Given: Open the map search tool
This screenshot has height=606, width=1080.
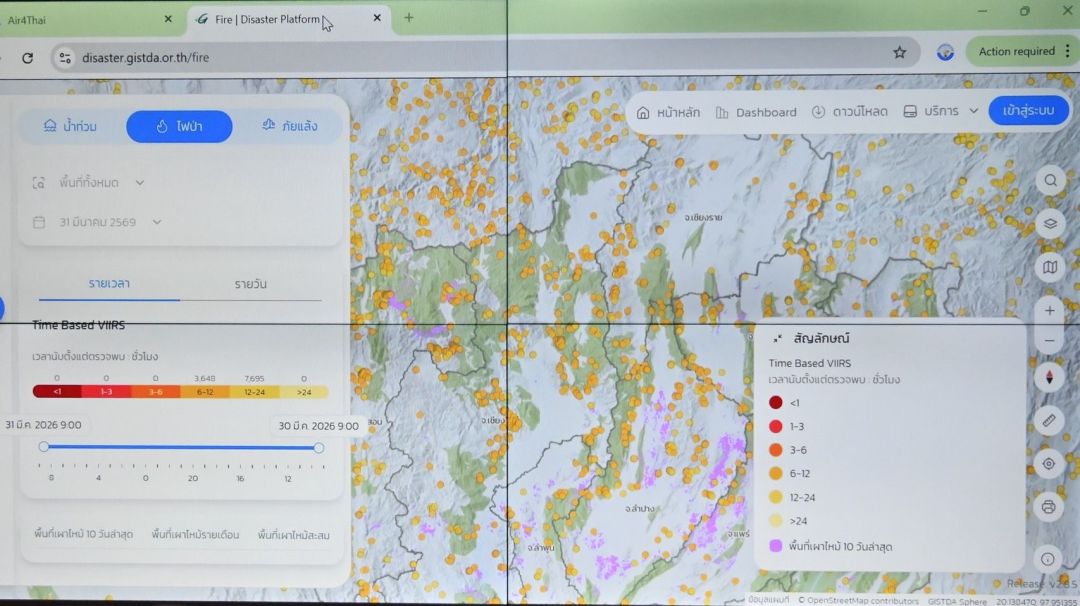Looking at the screenshot, I should click(x=1050, y=181).
